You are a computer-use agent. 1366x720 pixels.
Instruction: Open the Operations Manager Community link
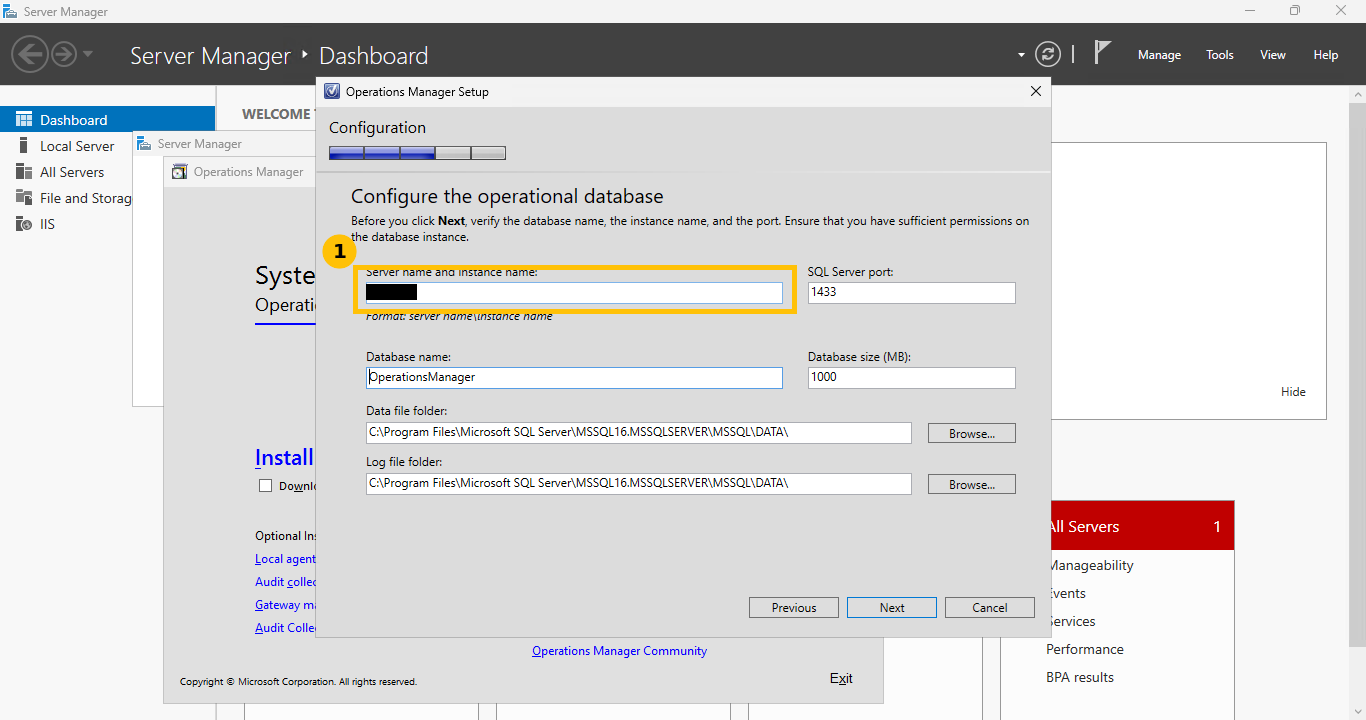click(x=619, y=651)
